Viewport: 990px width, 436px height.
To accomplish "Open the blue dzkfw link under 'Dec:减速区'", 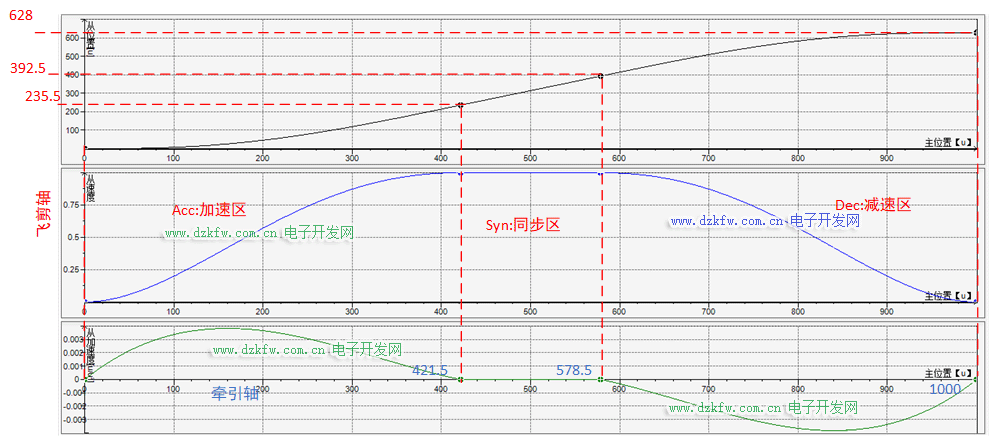I will point(765,221).
